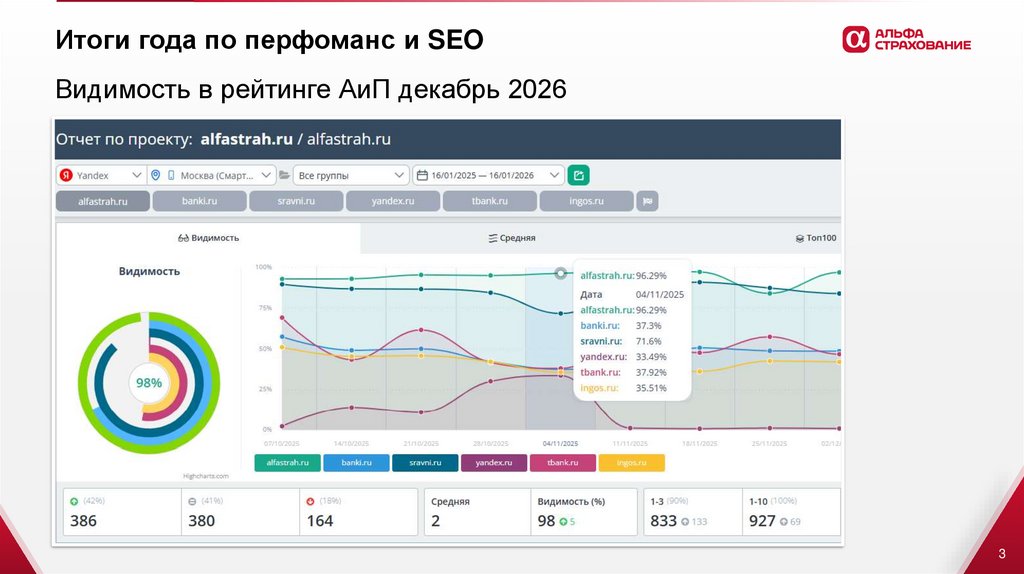The image size is (1024, 574).
Task: Click the green up-arrow icon at 42%
Action: tap(74, 502)
